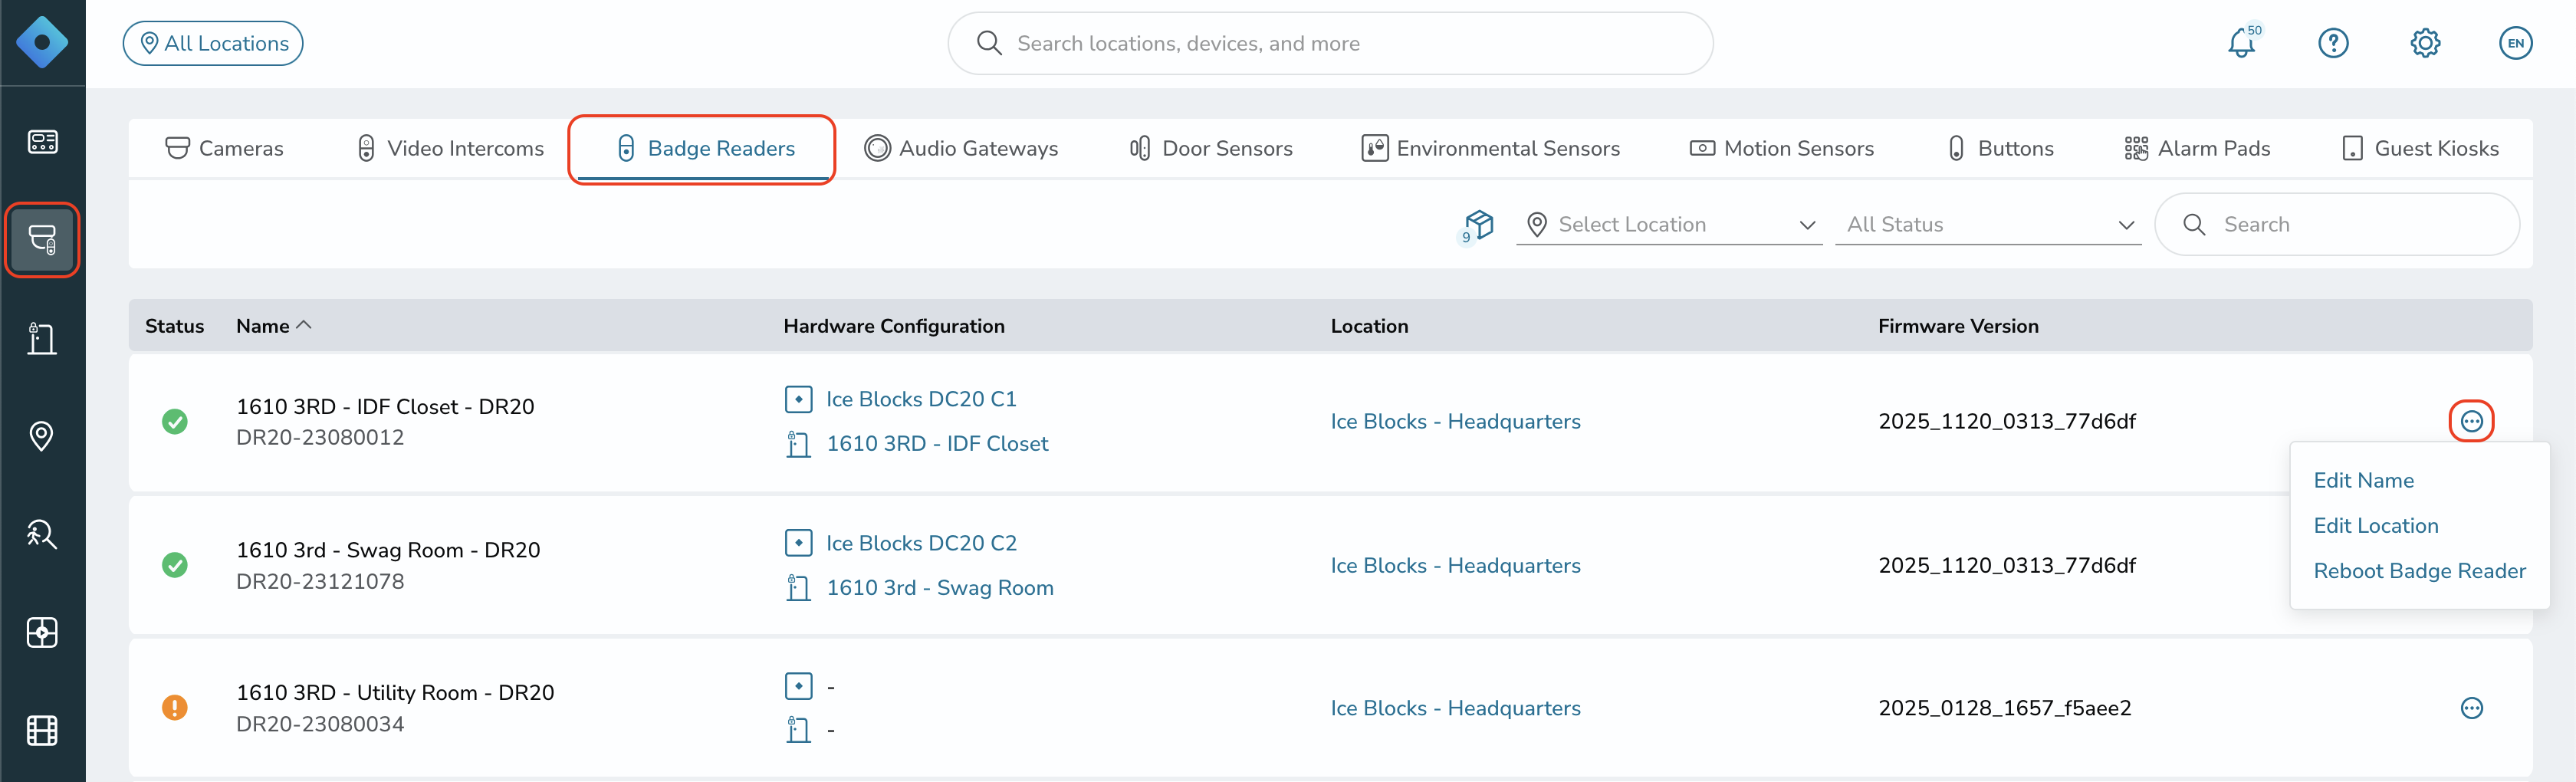Open Headquarters location link in Utility Room row
2576x782 pixels.
point(1455,709)
